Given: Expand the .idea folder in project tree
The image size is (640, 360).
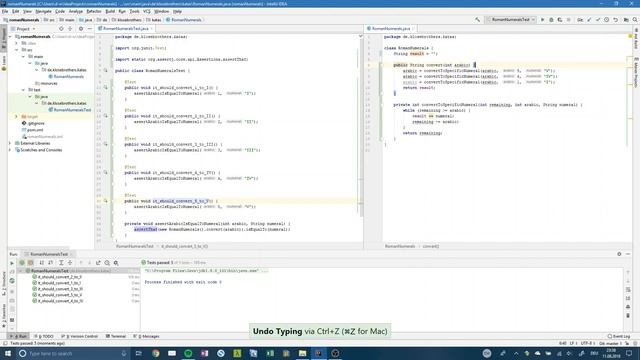Looking at the screenshot, I should 17,43.
